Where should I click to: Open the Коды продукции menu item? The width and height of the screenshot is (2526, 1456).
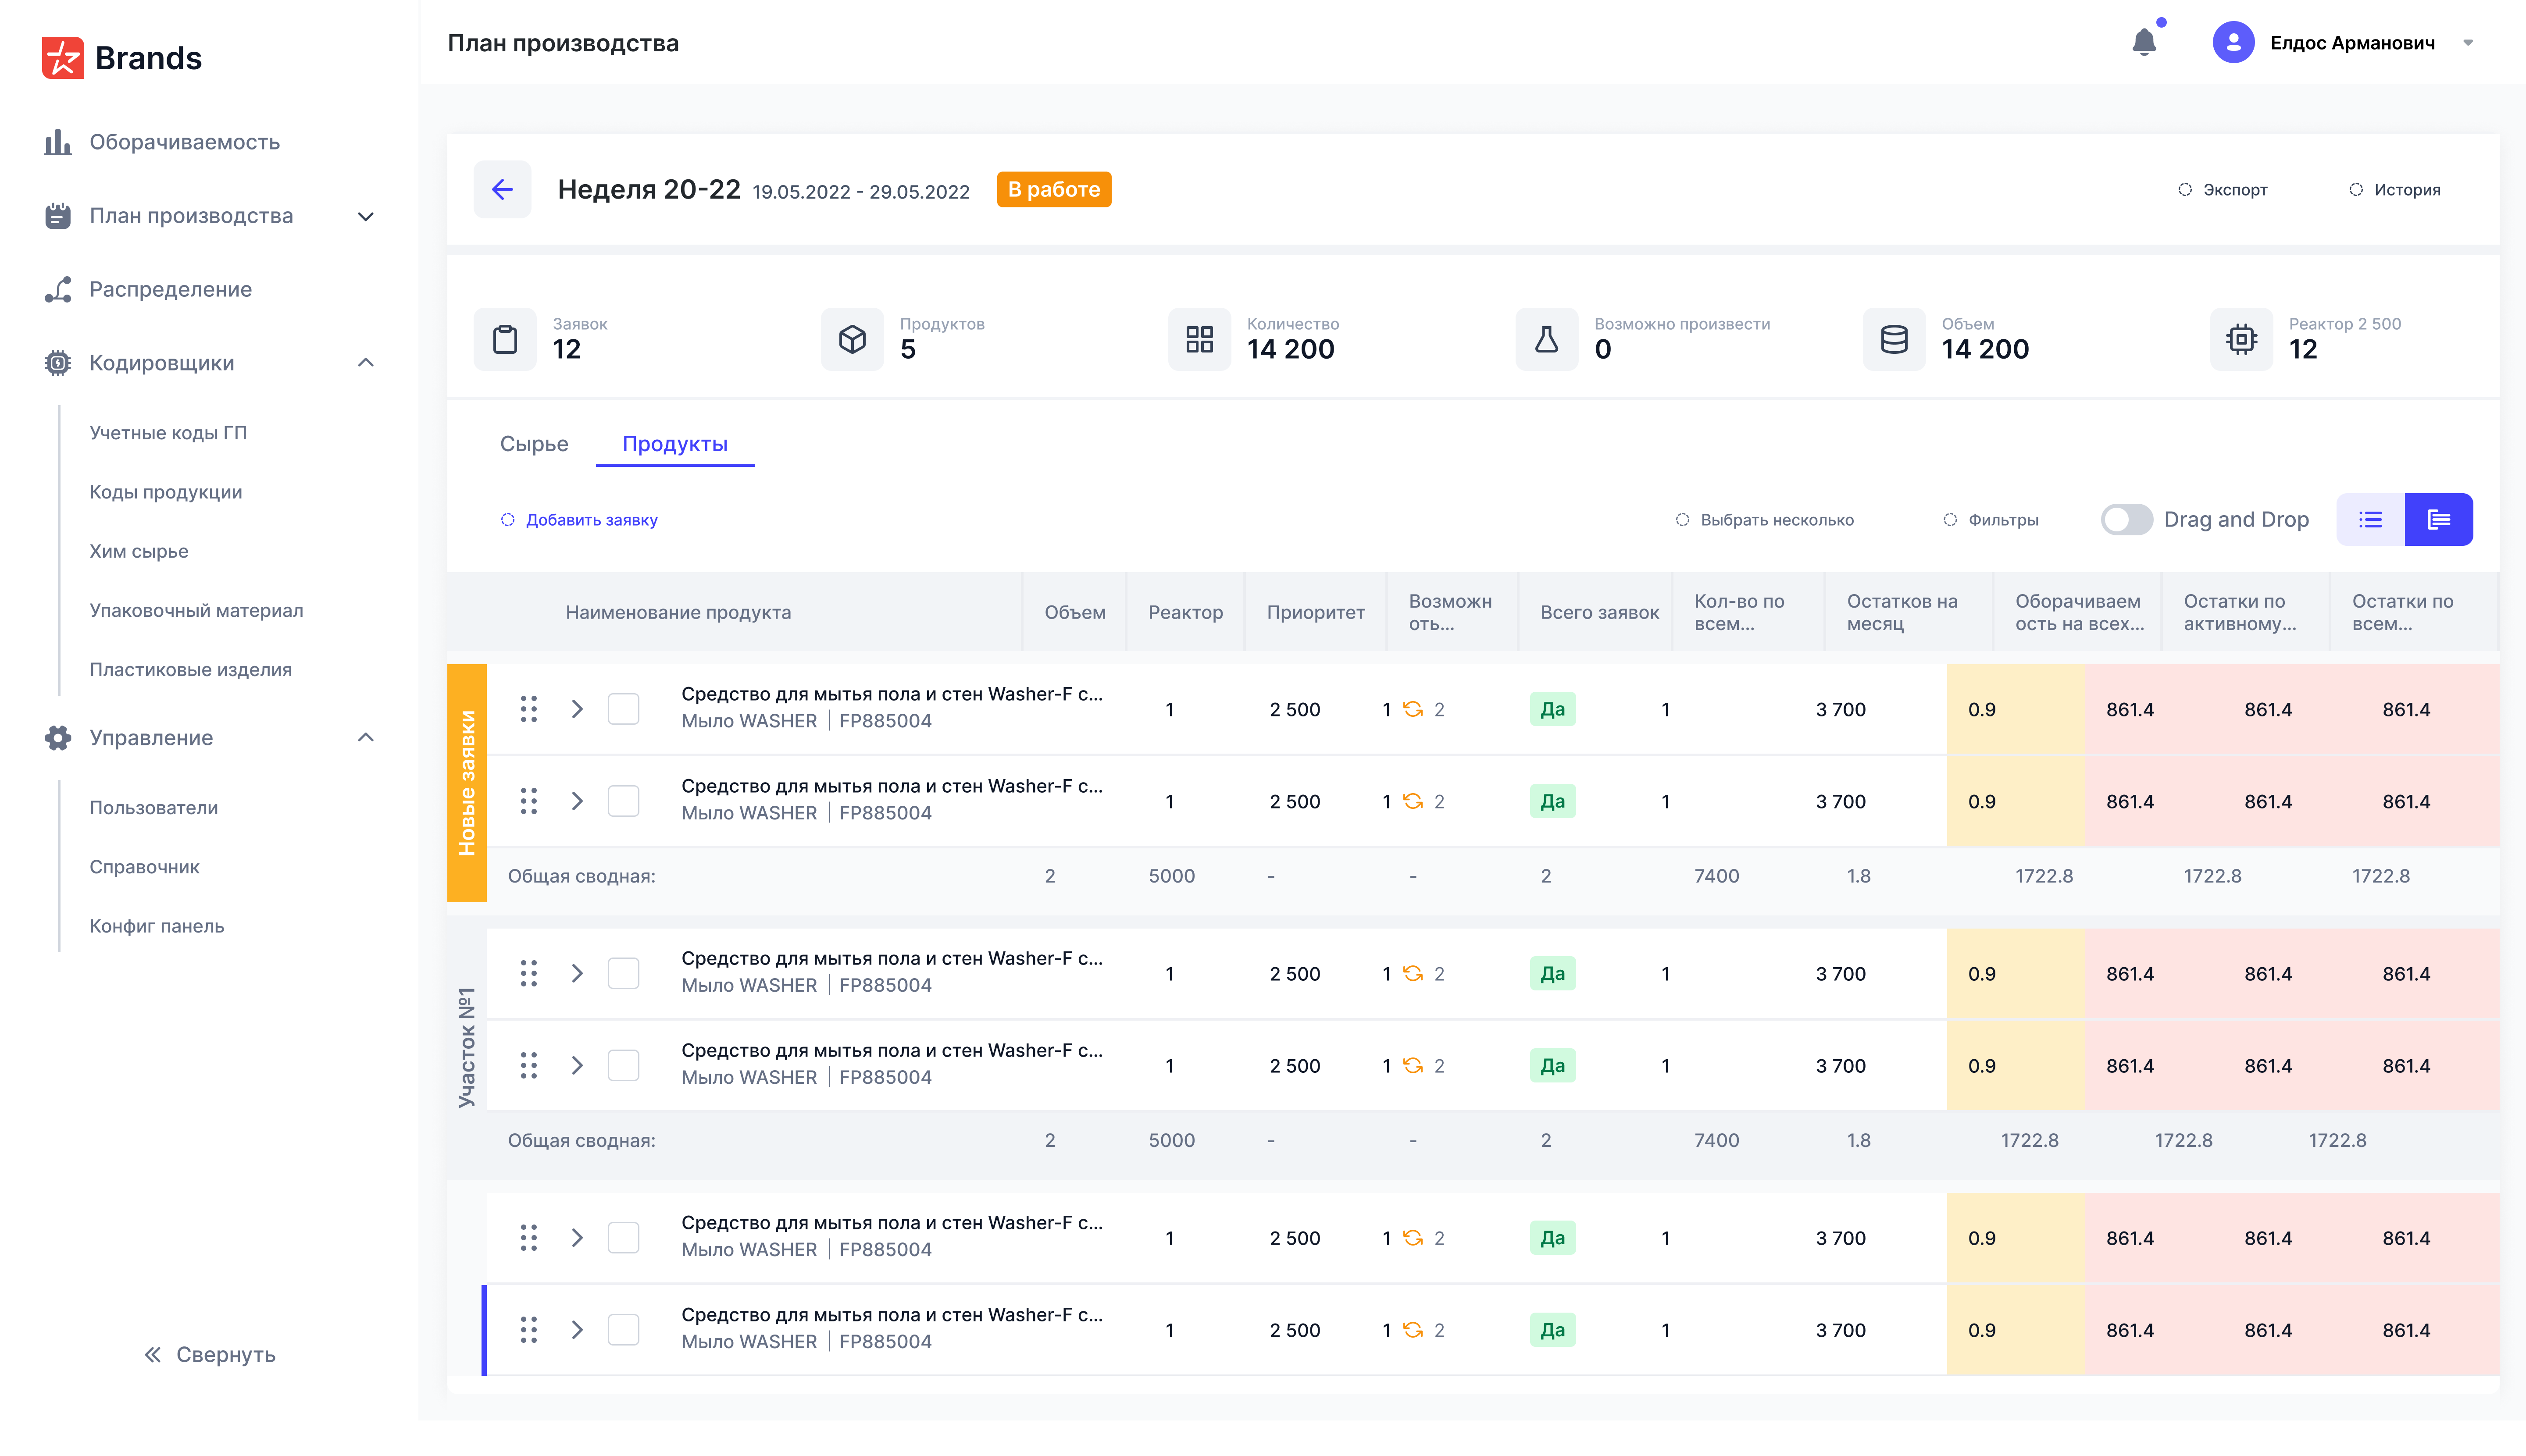[166, 492]
